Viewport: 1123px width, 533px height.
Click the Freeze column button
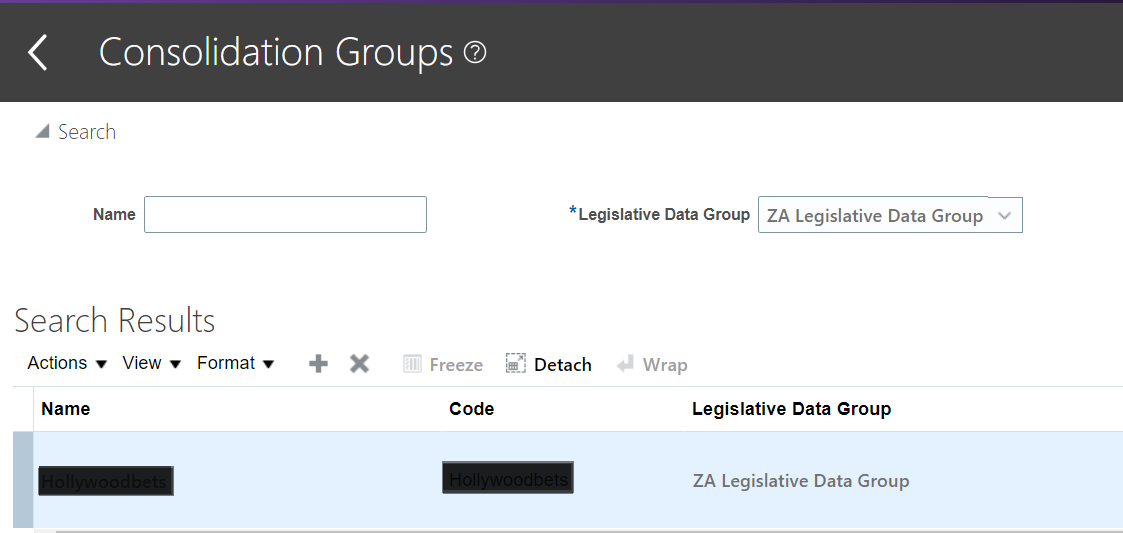(x=443, y=365)
